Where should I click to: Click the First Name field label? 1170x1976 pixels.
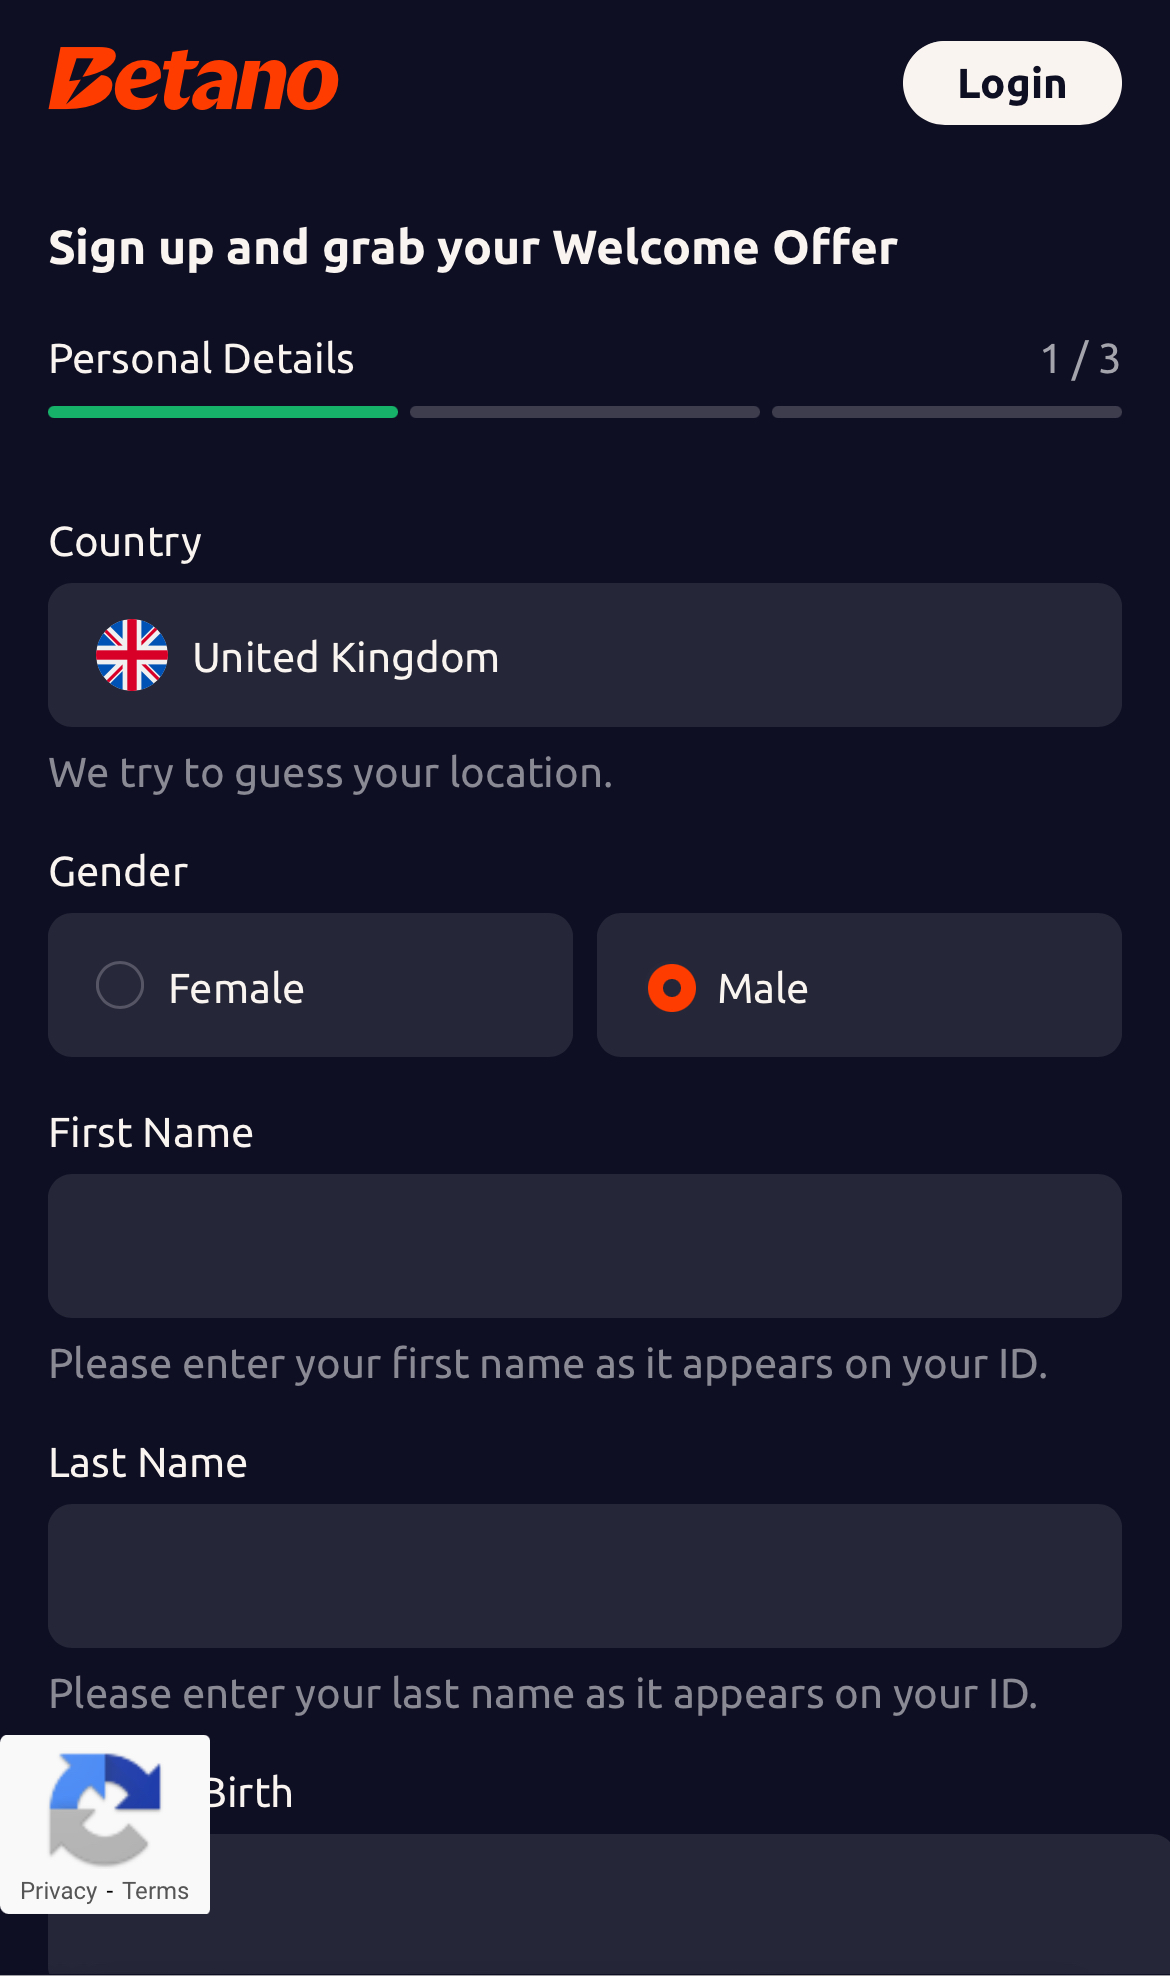(x=151, y=1133)
